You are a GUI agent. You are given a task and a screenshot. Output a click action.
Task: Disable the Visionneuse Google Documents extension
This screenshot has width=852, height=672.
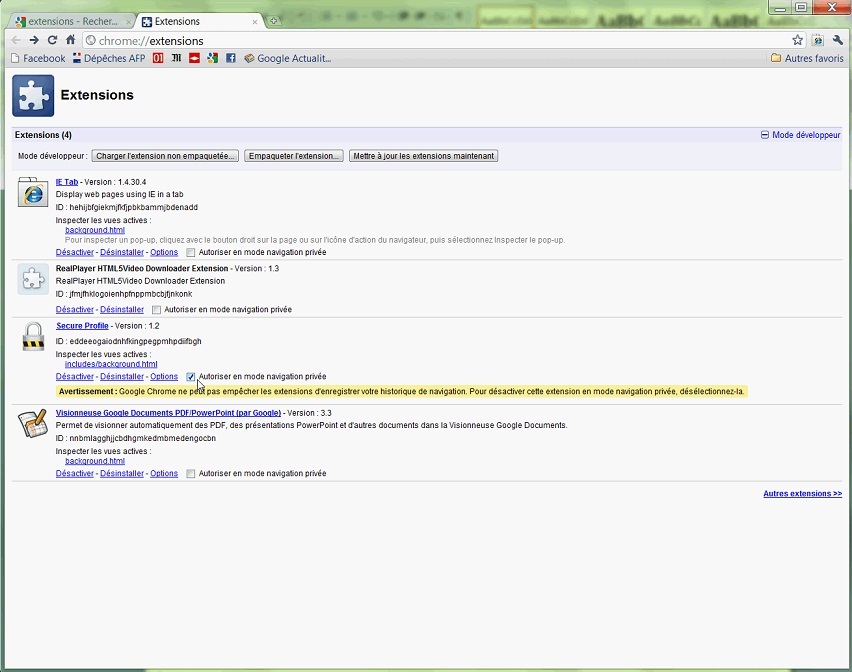click(x=75, y=473)
